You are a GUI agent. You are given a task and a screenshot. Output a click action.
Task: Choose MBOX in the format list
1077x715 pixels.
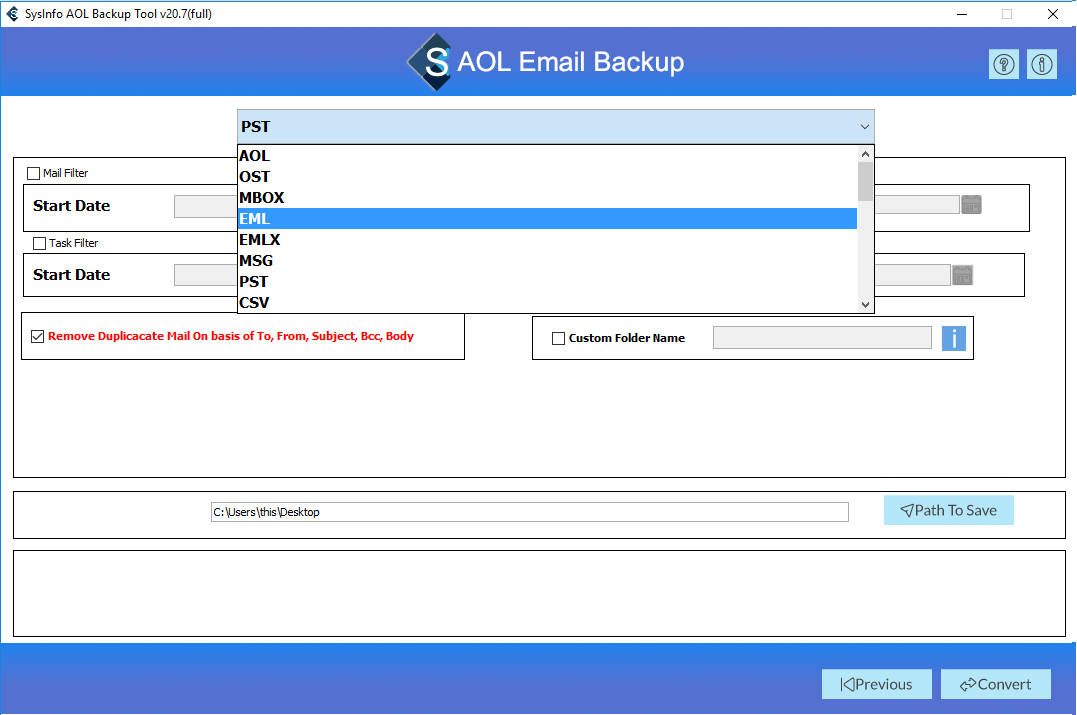tap(547, 197)
